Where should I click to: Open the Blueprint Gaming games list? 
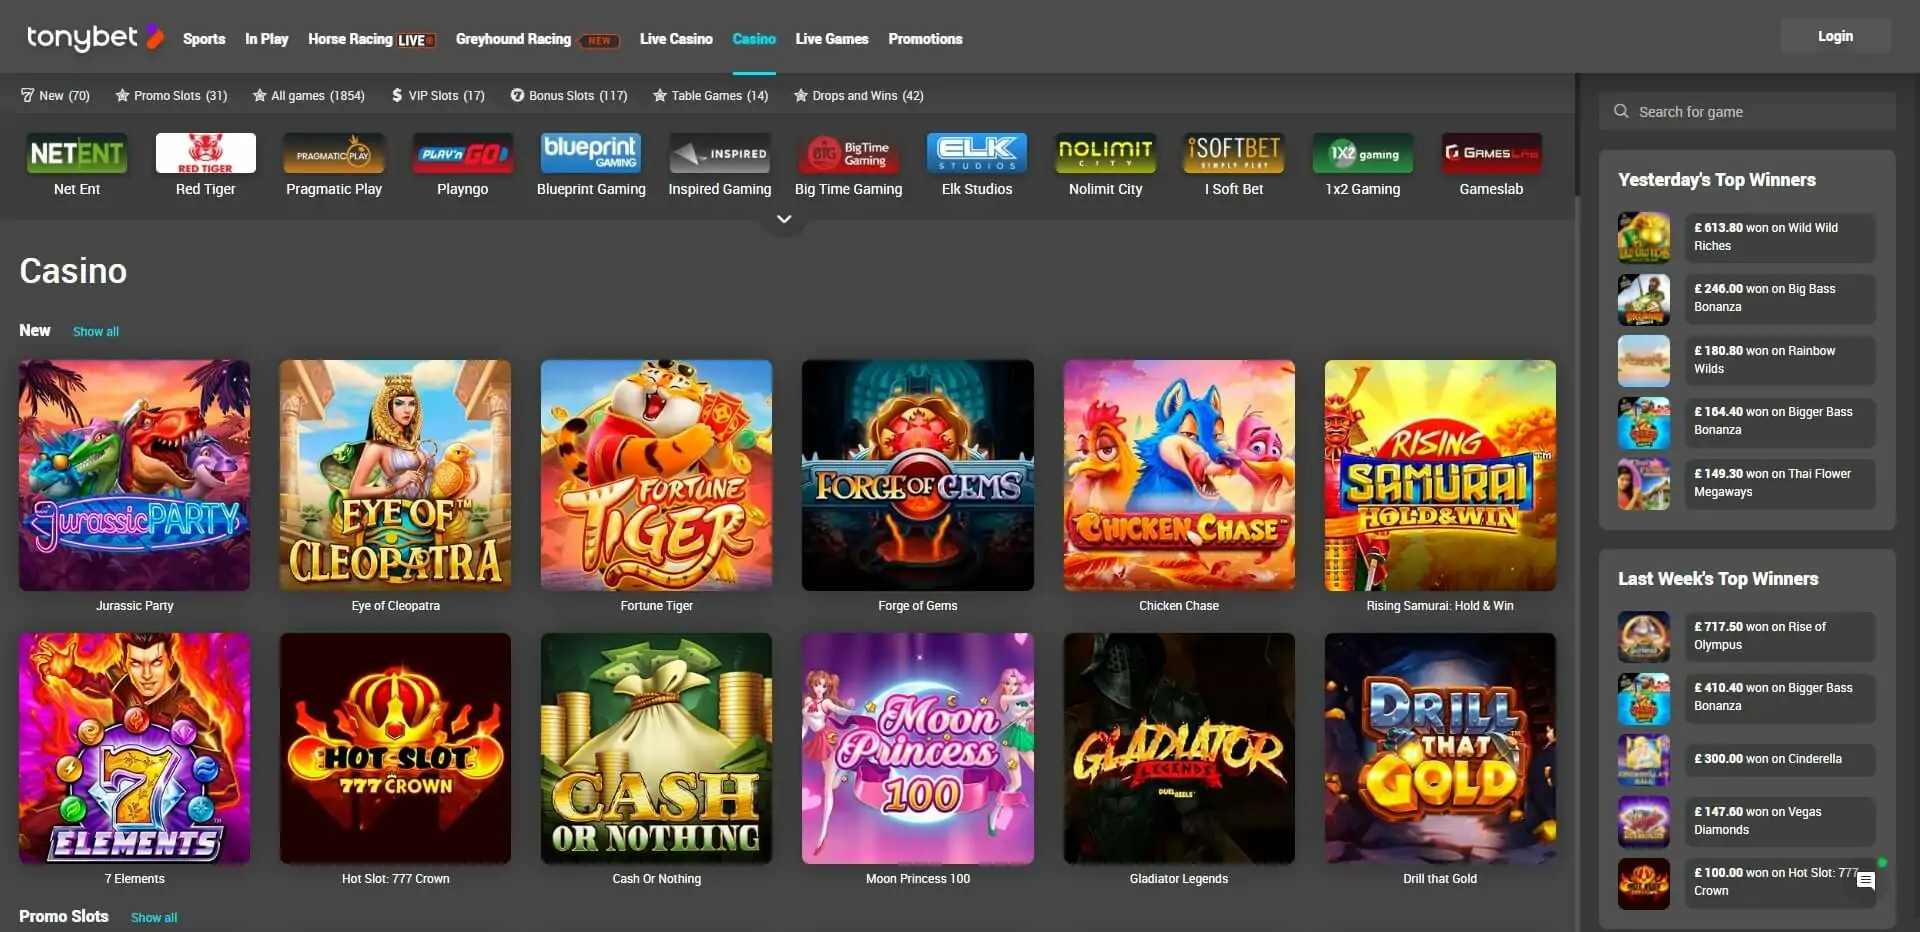point(591,155)
